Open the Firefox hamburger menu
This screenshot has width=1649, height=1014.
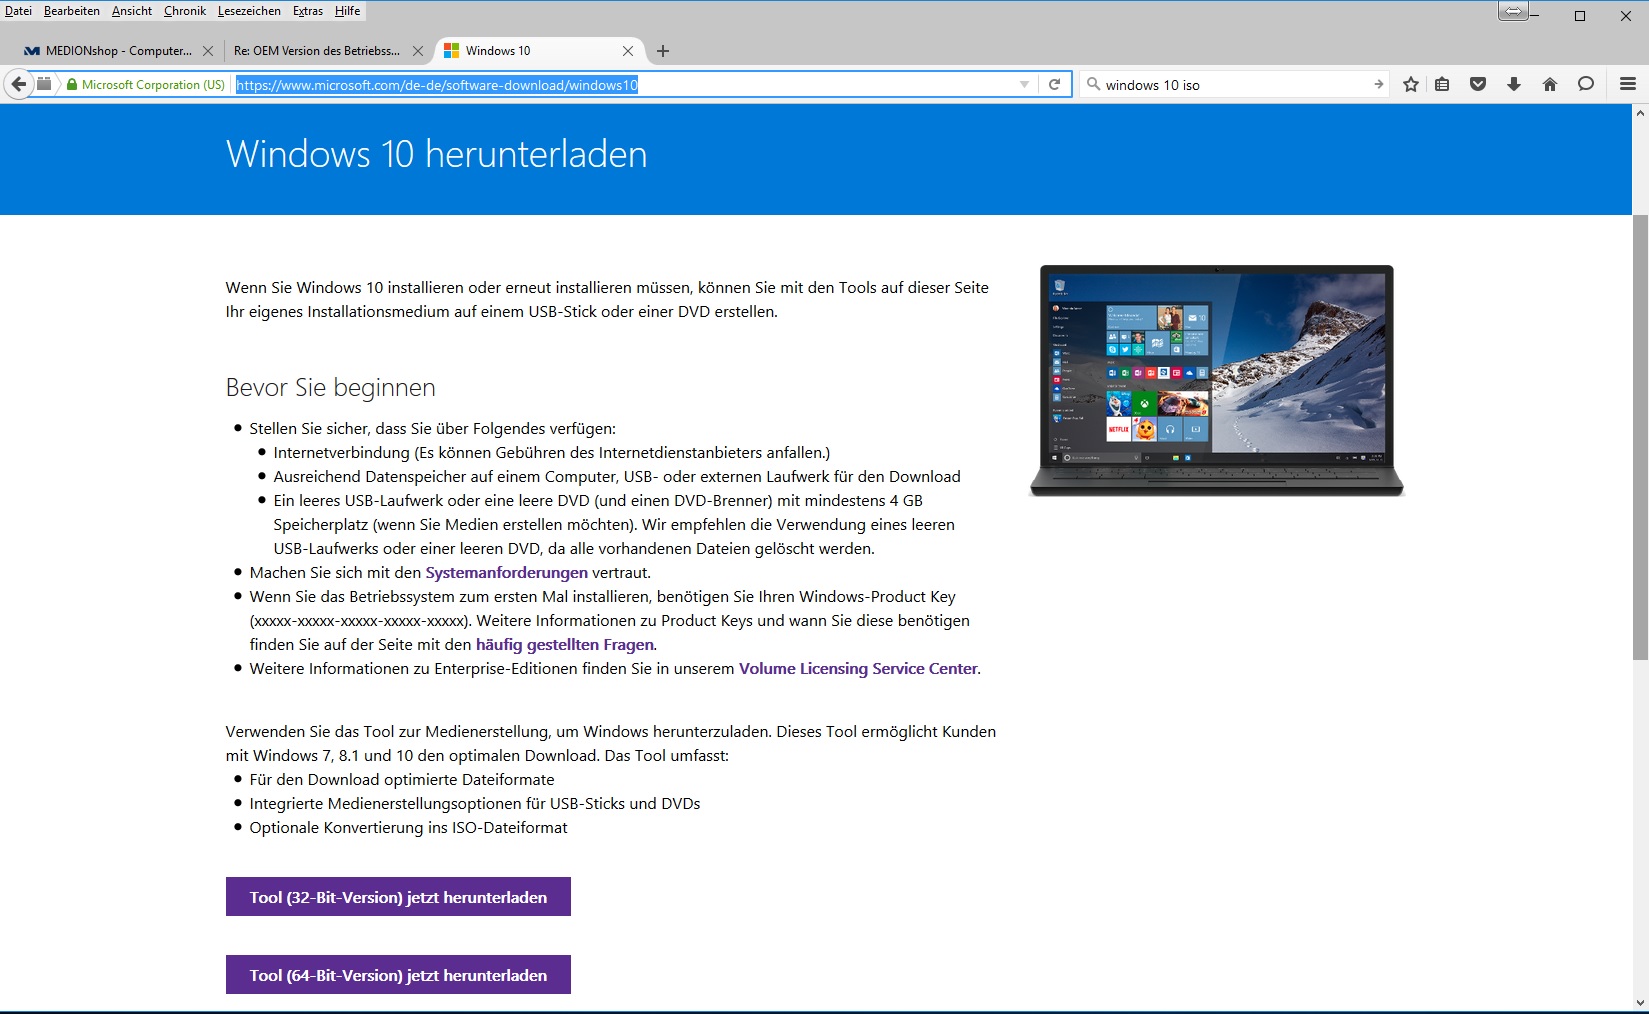(1628, 85)
